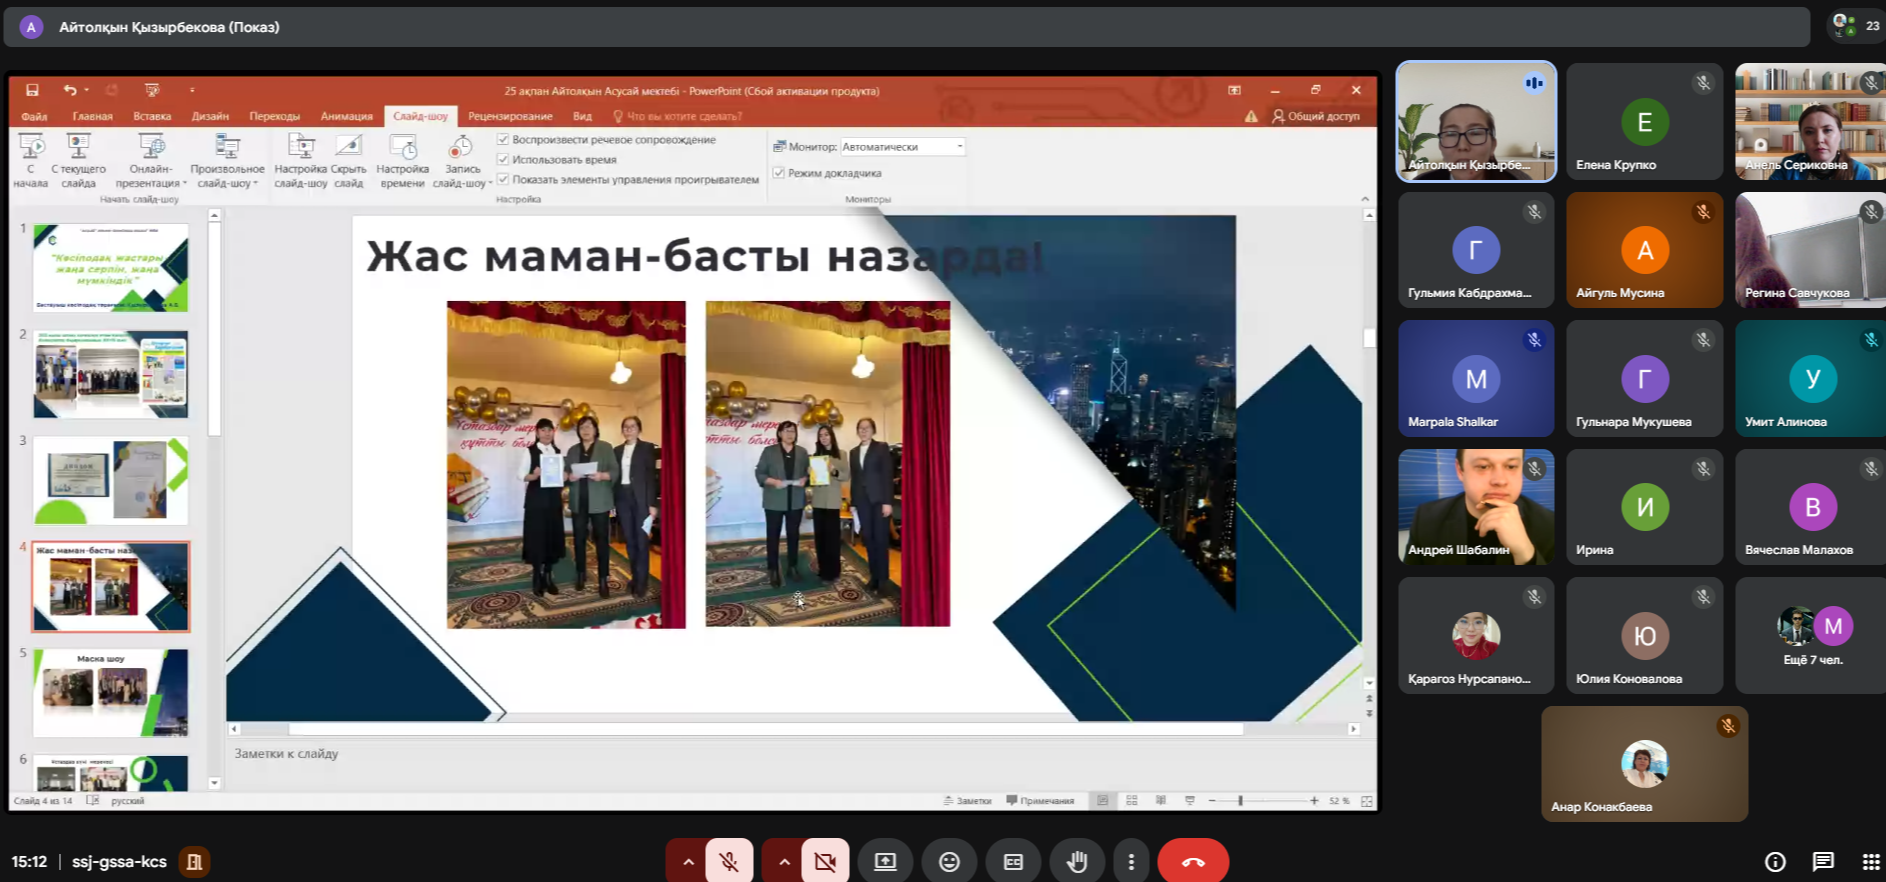The width and height of the screenshot is (1886, 882).
Task: Uncheck 'Использовать время' checkbox
Action: pos(503,160)
